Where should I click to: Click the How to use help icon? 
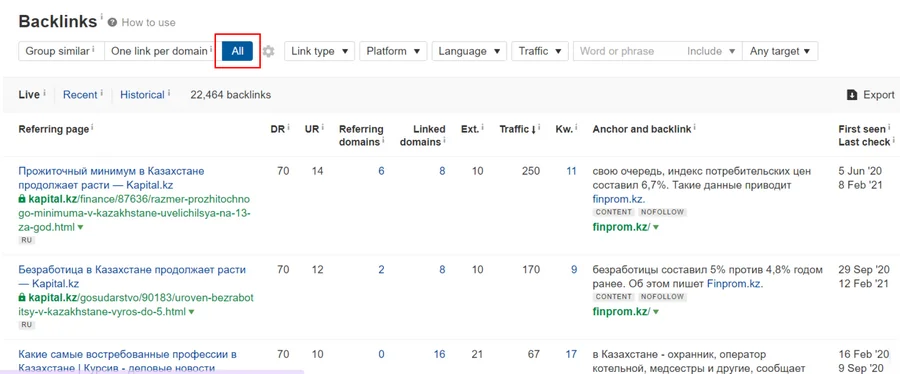point(112,22)
